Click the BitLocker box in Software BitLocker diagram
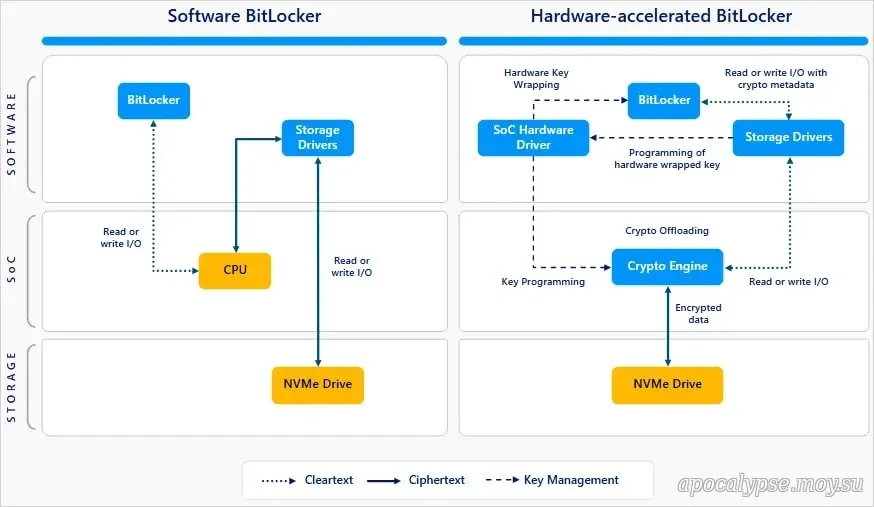Image resolution: width=874 pixels, height=507 pixels. click(x=154, y=100)
